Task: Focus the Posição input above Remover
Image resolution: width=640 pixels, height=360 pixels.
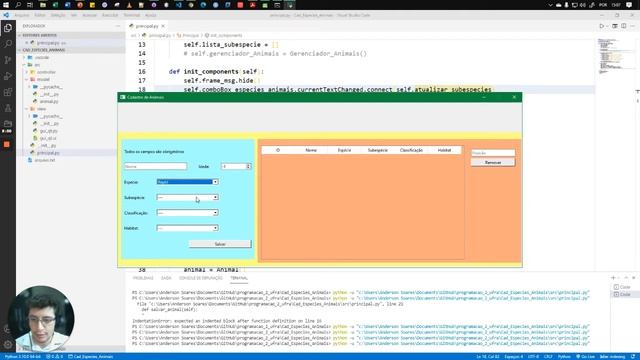Action: [493, 153]
